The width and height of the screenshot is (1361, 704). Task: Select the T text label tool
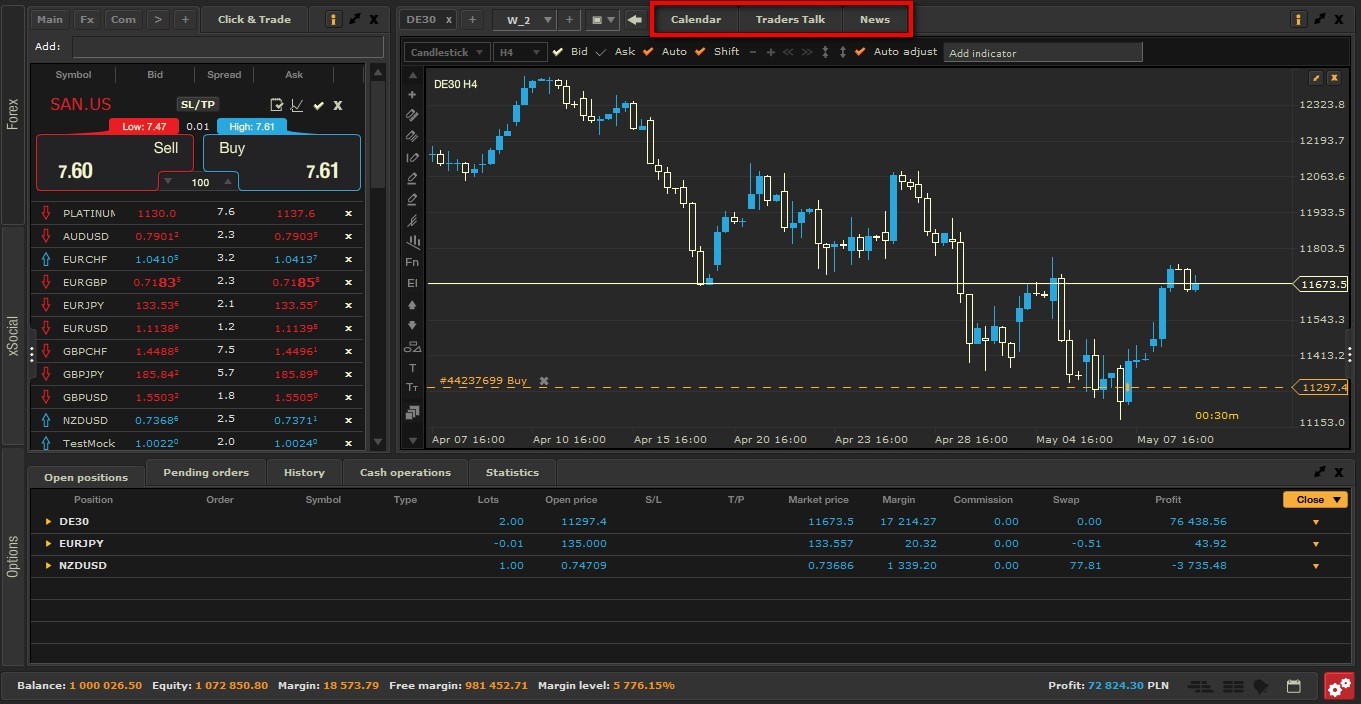(x=412, y=368)
